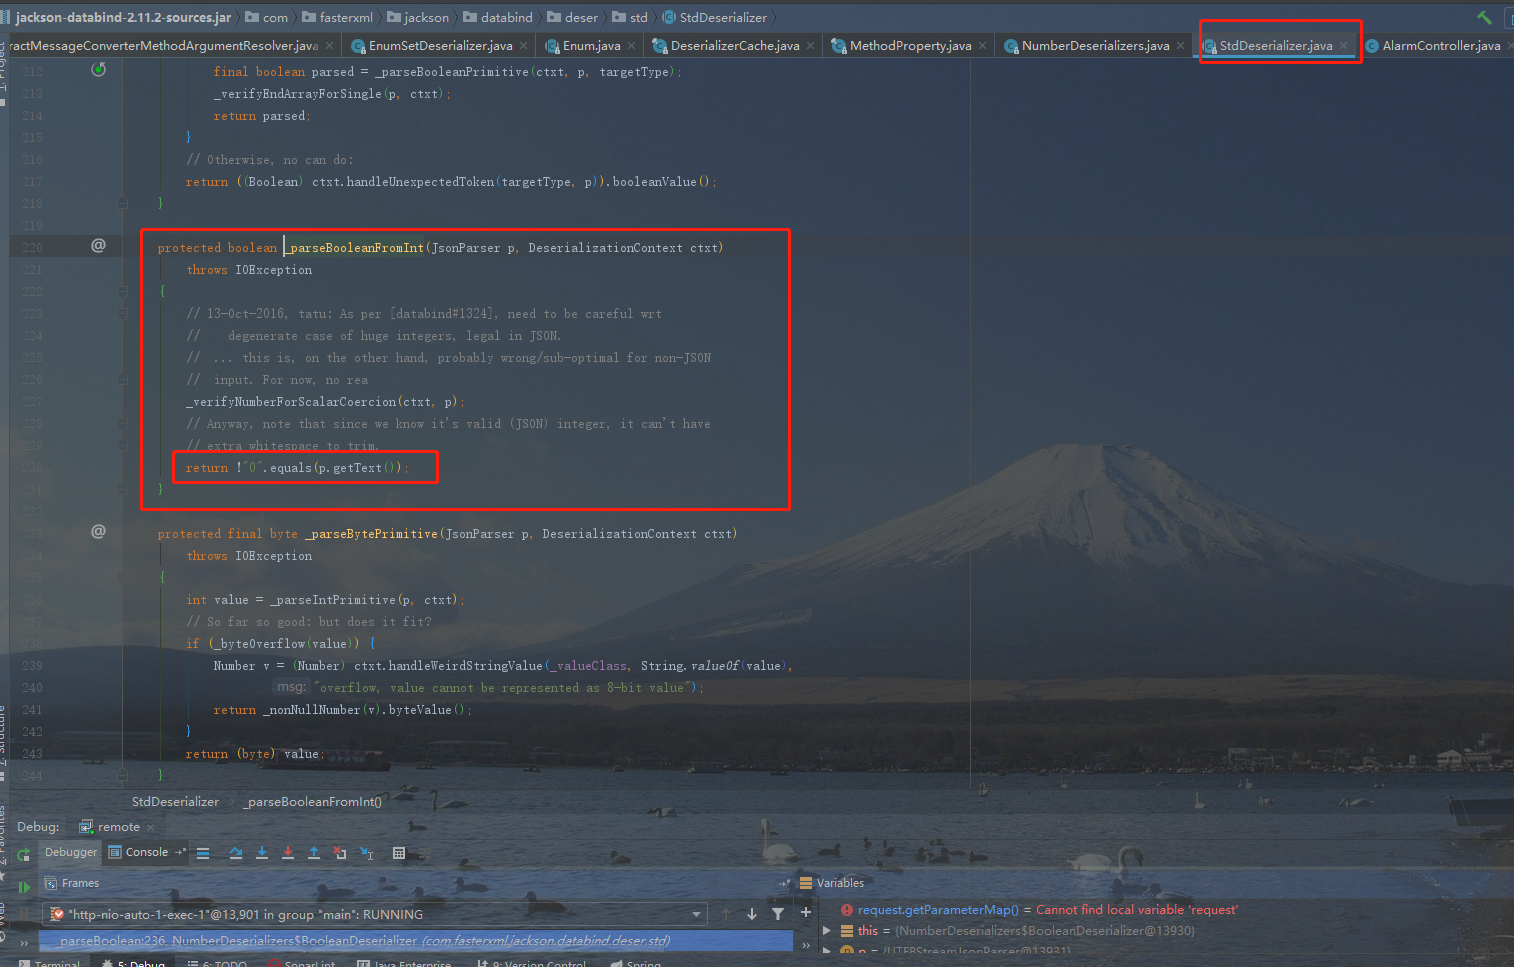Toggle the fold marker at line 231
The image size is (1514, 967).
(x=123, y=489)
